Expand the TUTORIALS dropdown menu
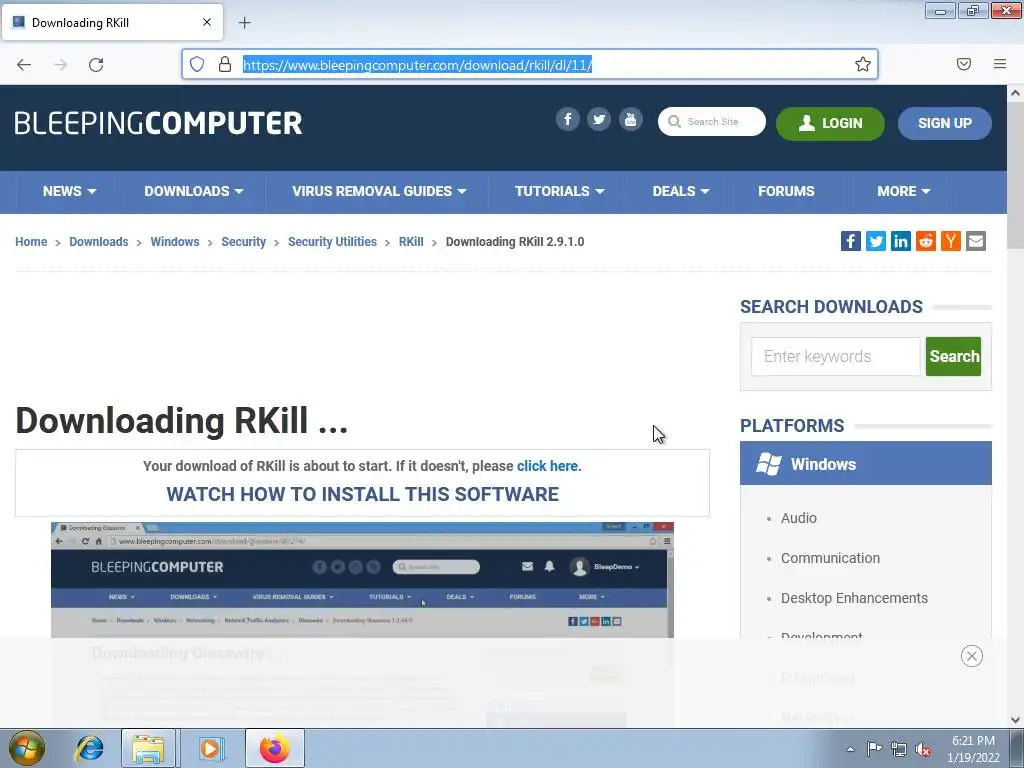This screenshot has height=768, width=1024. pyautogui.click(x=559, y=191)
